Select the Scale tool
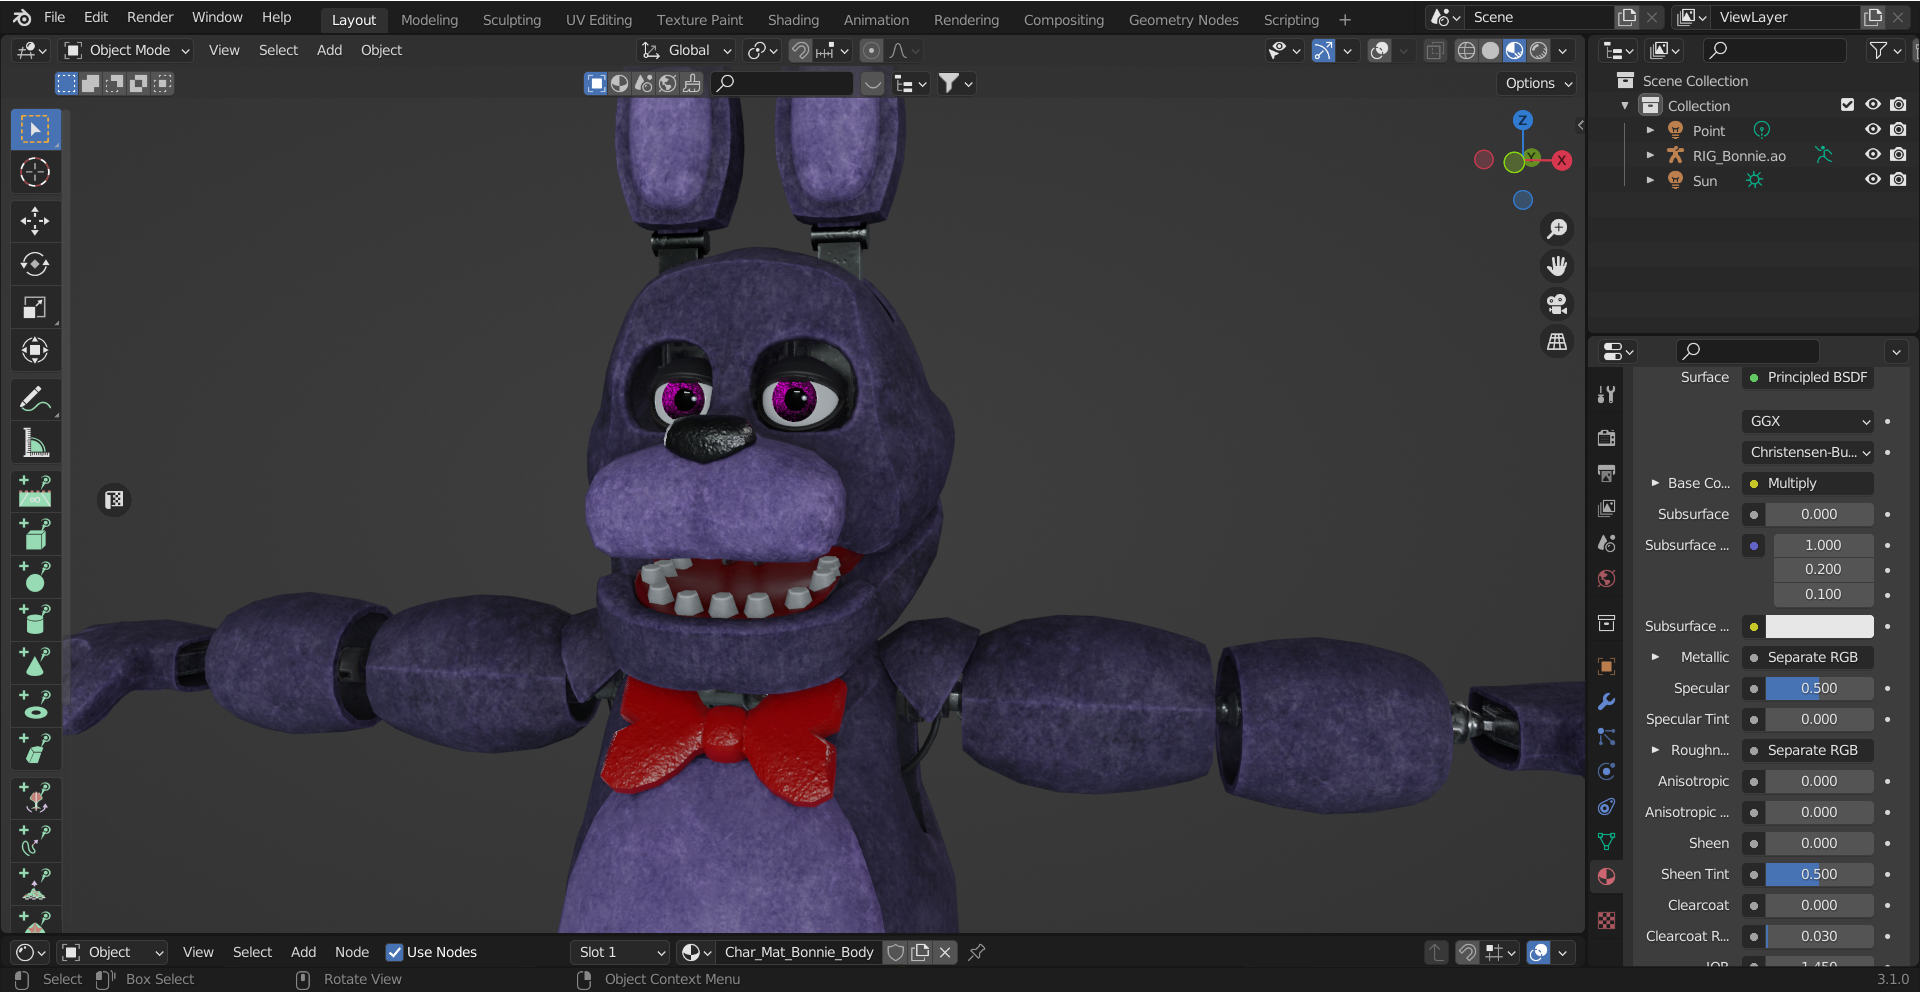Image resolution: width=1920 pixels, height=992 pixels. click(35, 307)
